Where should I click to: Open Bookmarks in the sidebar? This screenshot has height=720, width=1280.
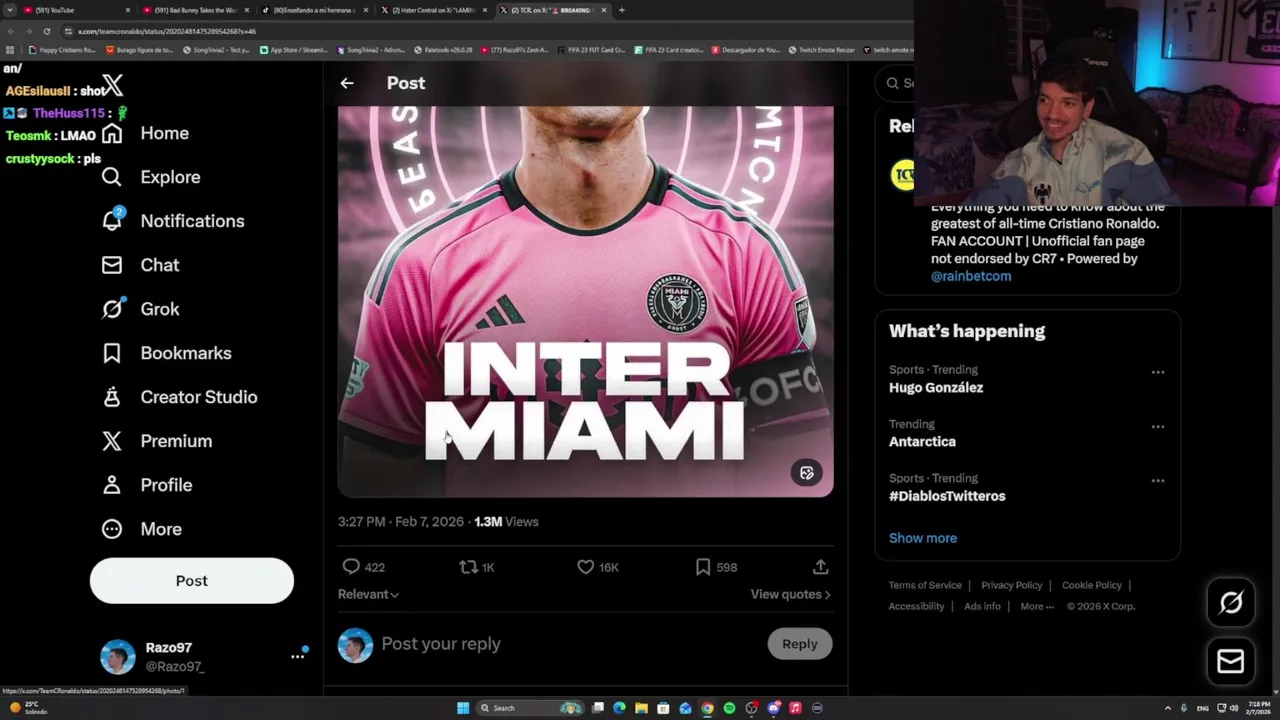(166, 353)
